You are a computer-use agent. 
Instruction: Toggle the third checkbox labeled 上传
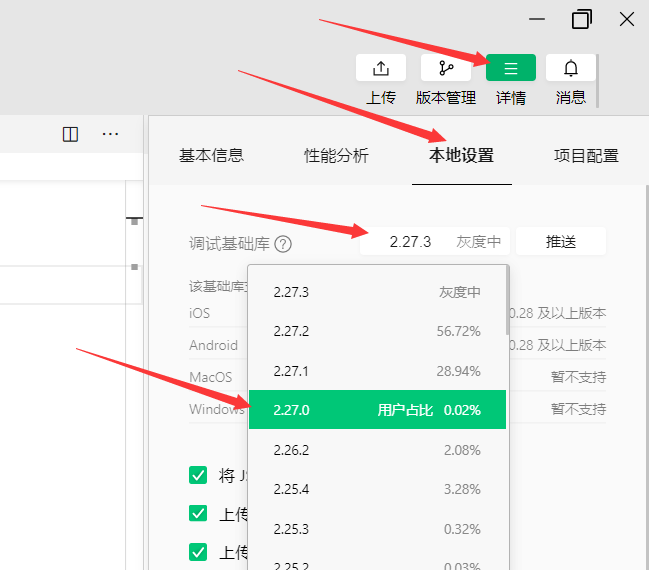[x=198, y=552]
